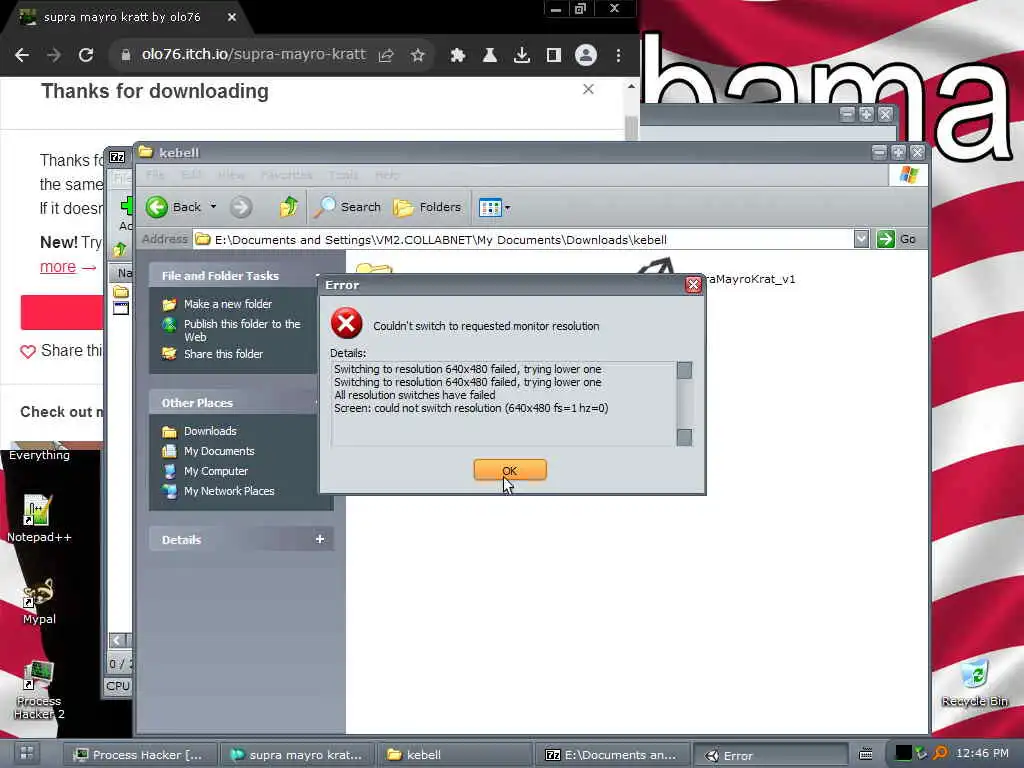1024x768 pixels.
Task: Bookmark page with star icon
Action: tap(418, 56)
